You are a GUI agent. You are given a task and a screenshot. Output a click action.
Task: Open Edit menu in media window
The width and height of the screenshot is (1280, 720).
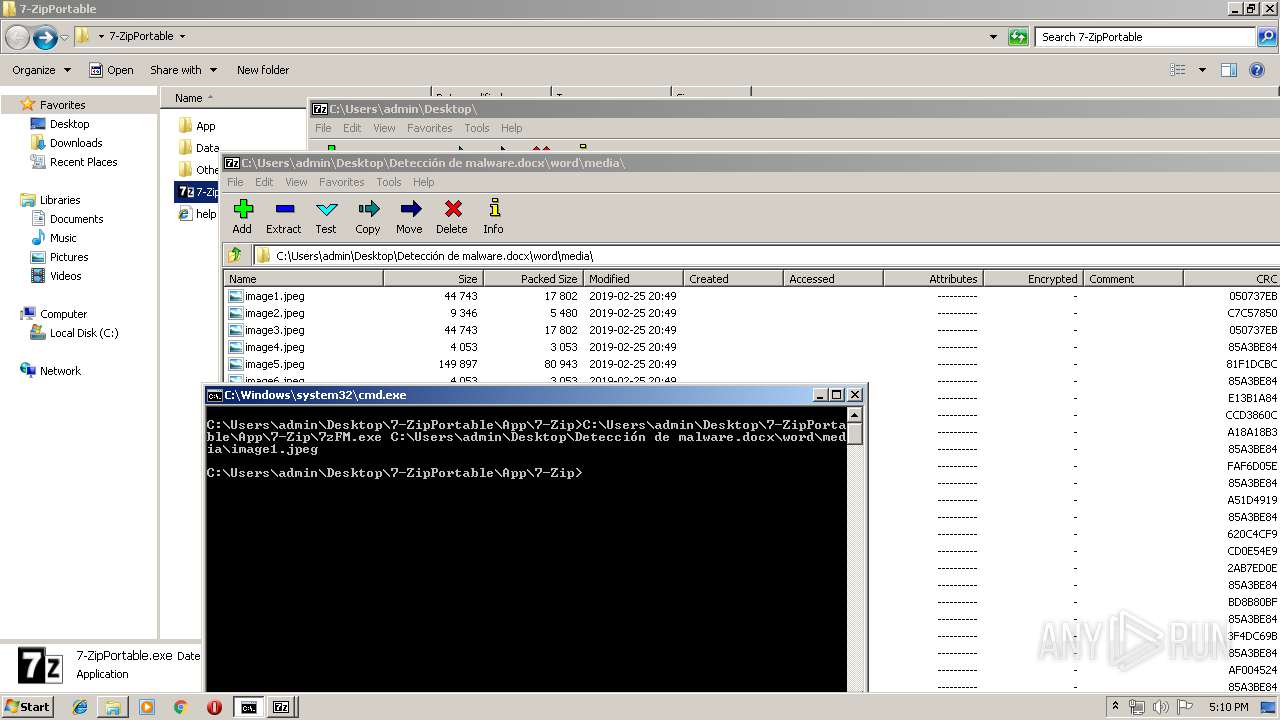tap(264, 182)
